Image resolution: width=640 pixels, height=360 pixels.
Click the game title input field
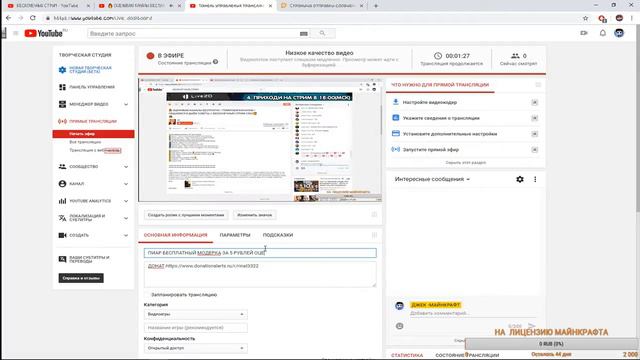[196, 328]
